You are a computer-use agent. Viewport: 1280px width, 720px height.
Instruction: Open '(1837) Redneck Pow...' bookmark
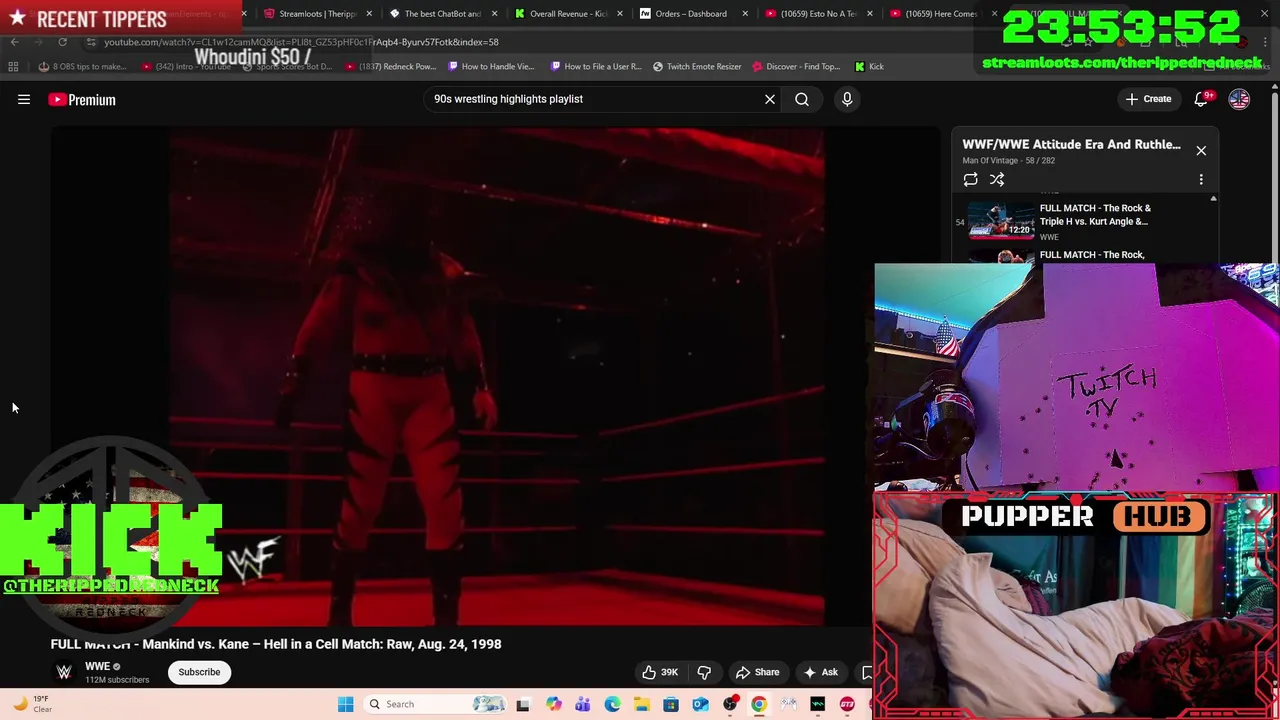point(389,67)
